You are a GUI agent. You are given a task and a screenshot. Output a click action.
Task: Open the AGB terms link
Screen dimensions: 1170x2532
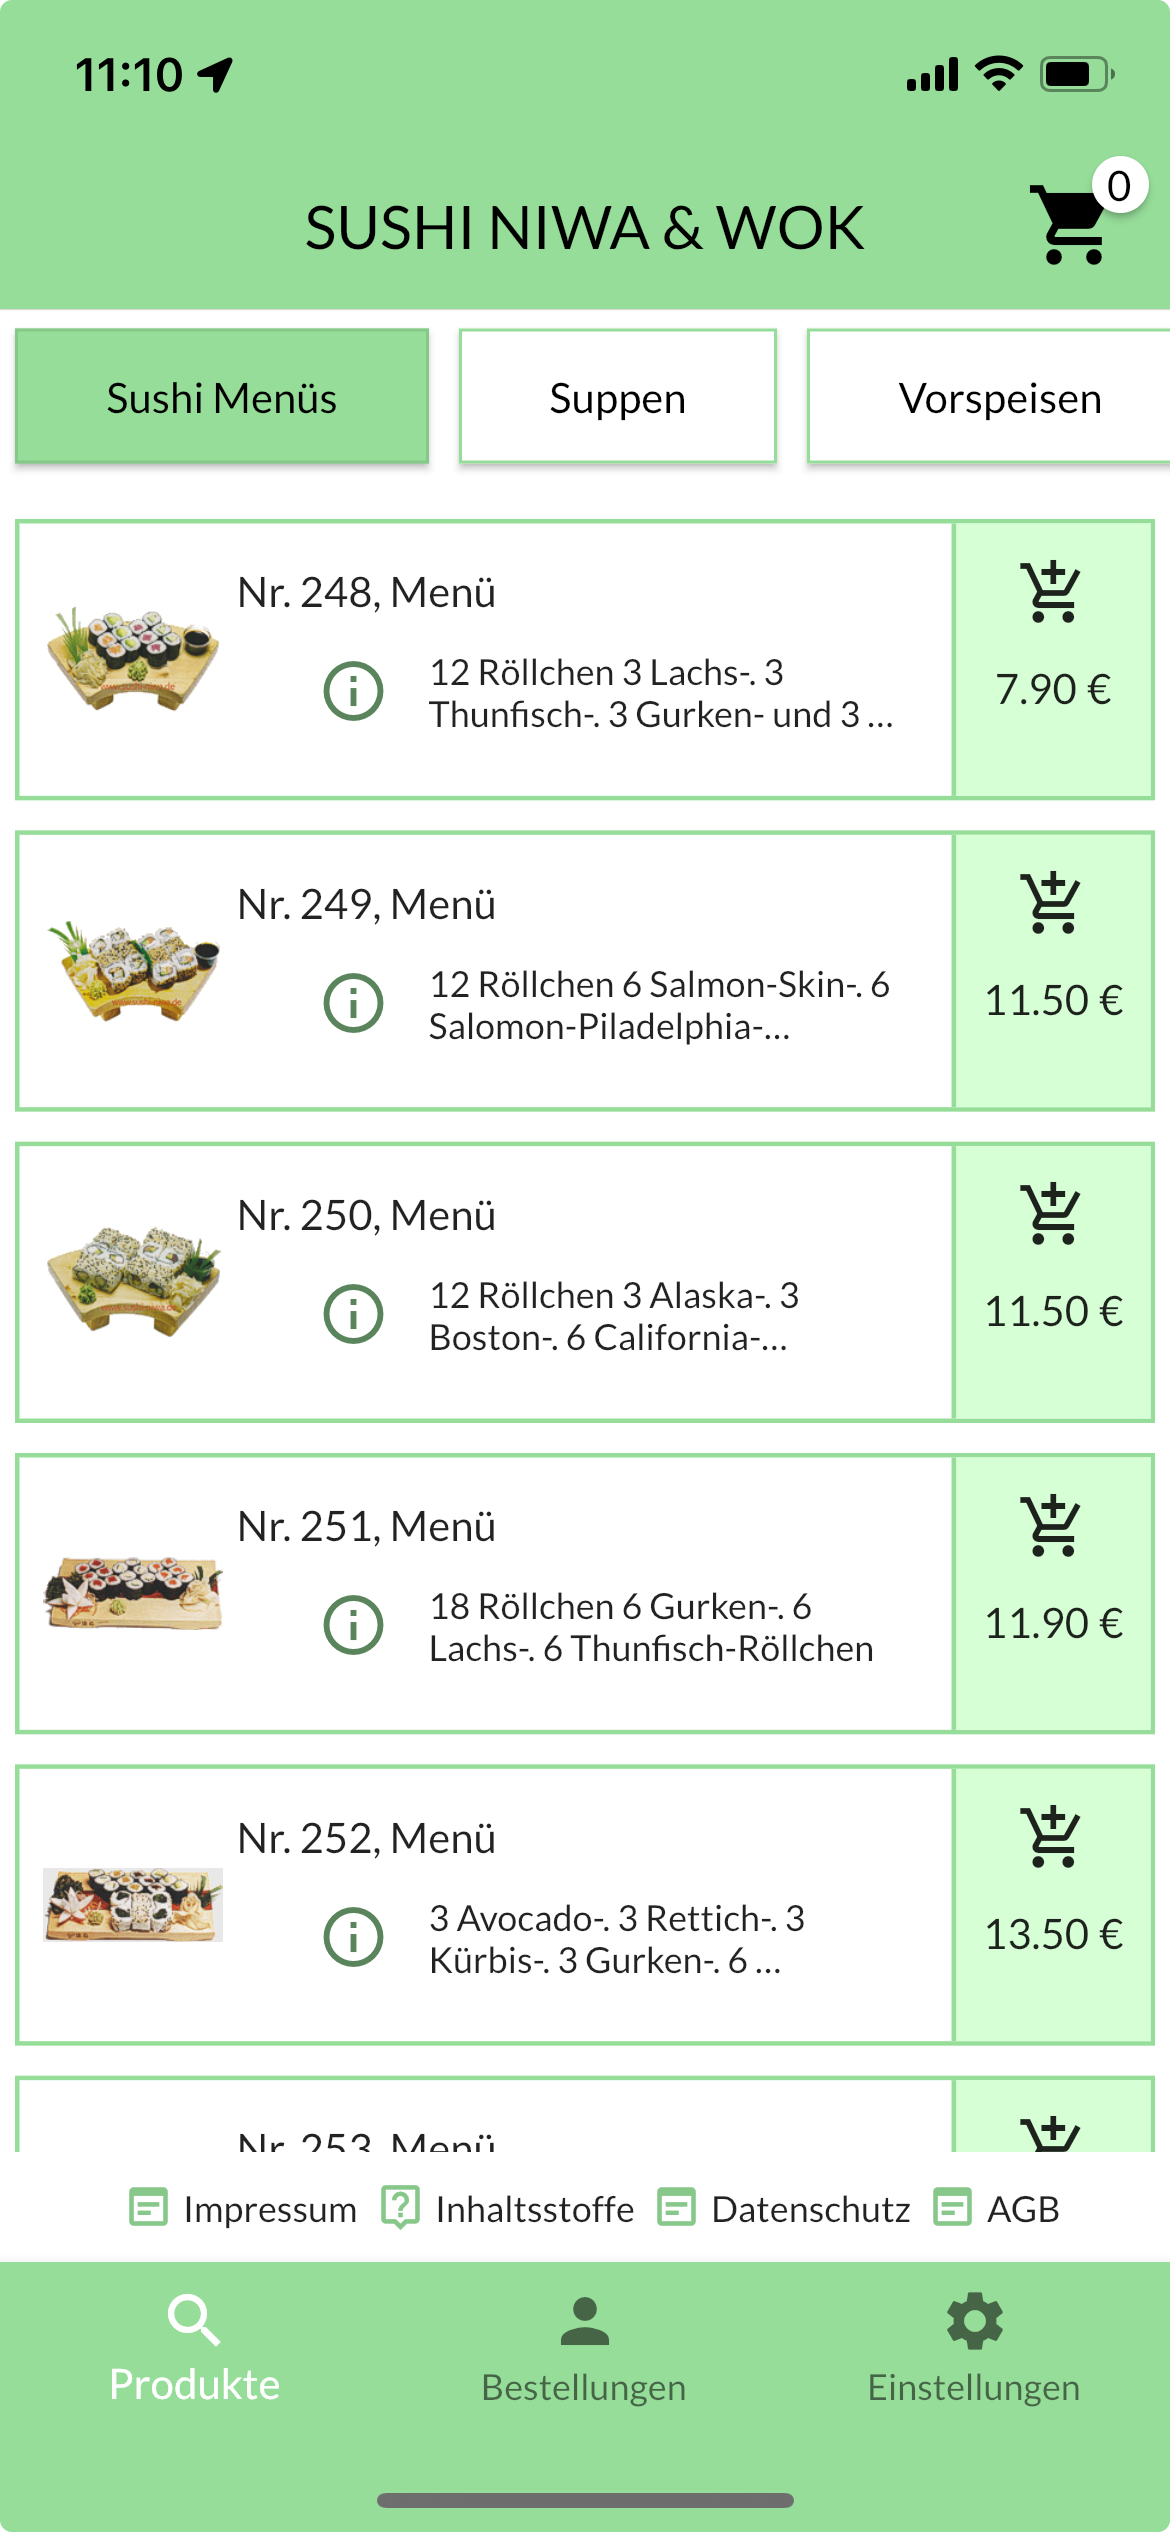coord(997,2208)
